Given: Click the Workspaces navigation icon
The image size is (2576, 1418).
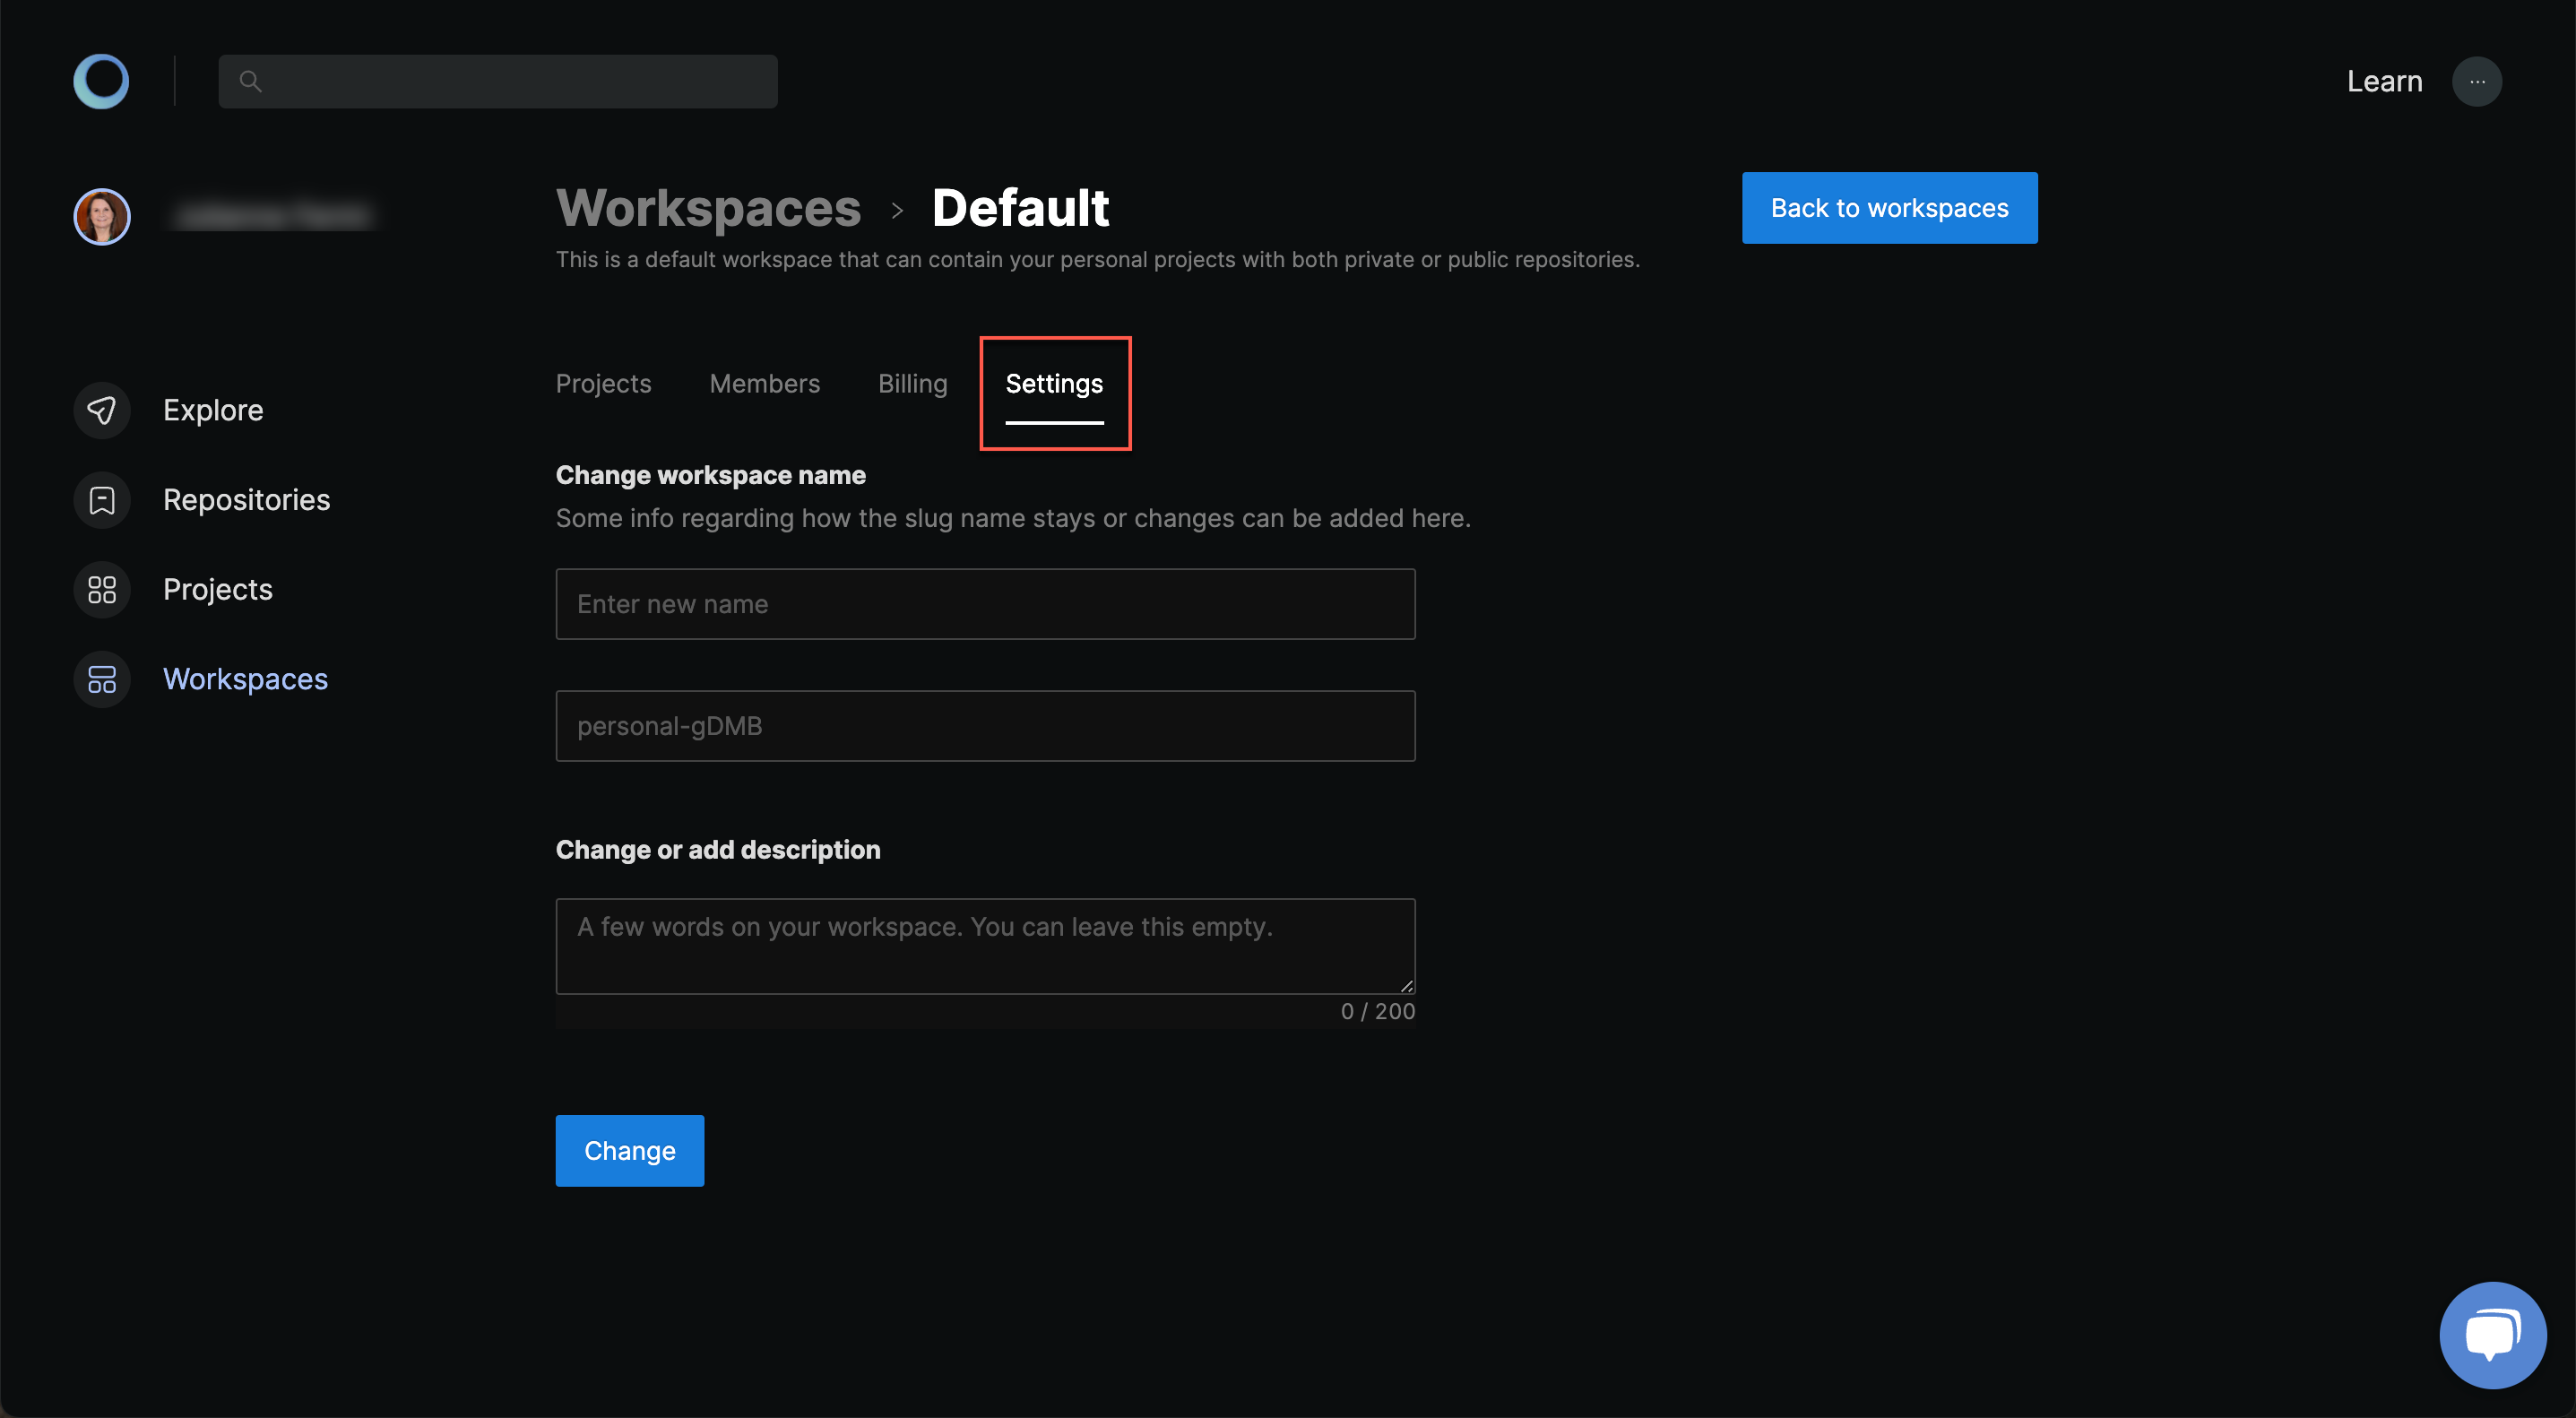Looking at the screenshot, I should tap(101, 678).
